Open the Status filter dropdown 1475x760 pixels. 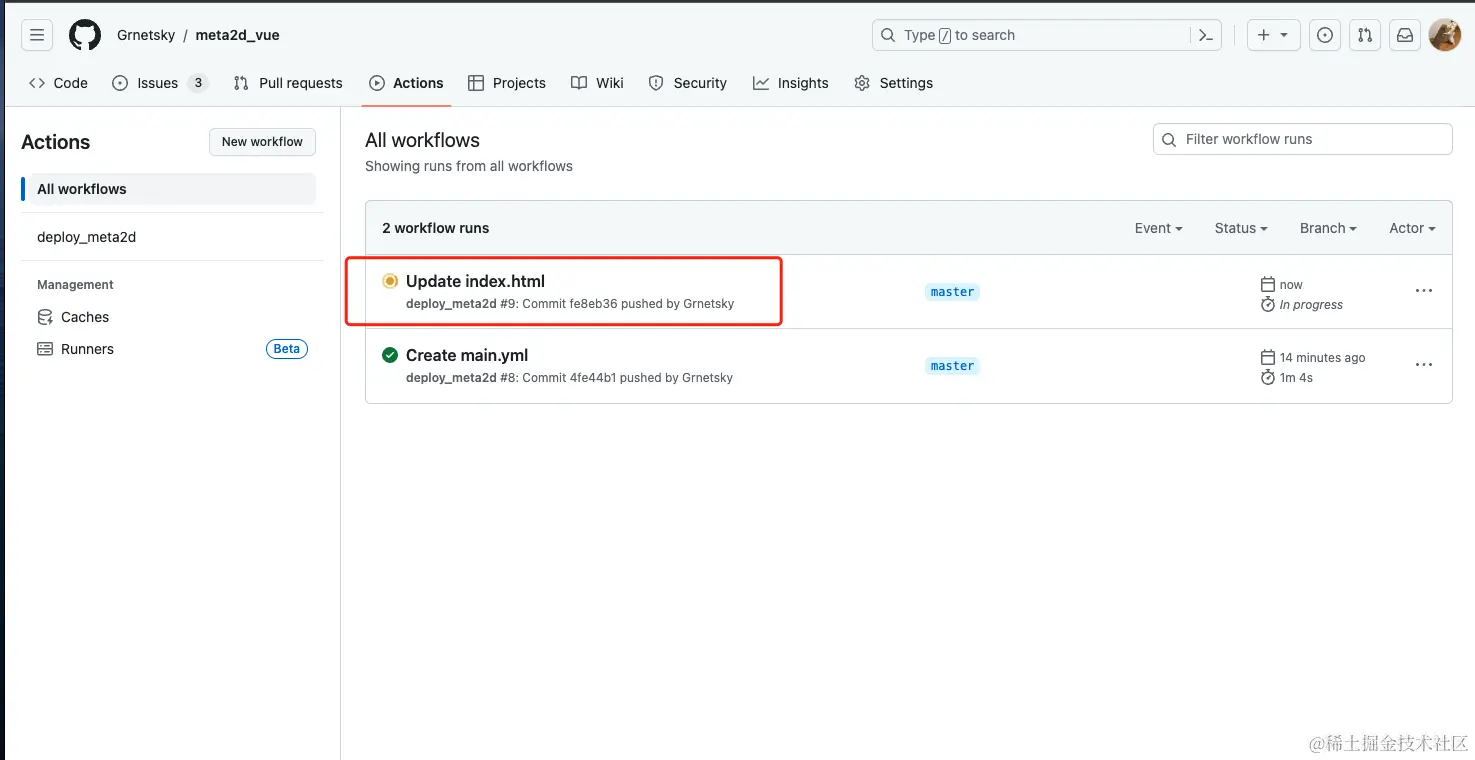[x=1241, y=228]
